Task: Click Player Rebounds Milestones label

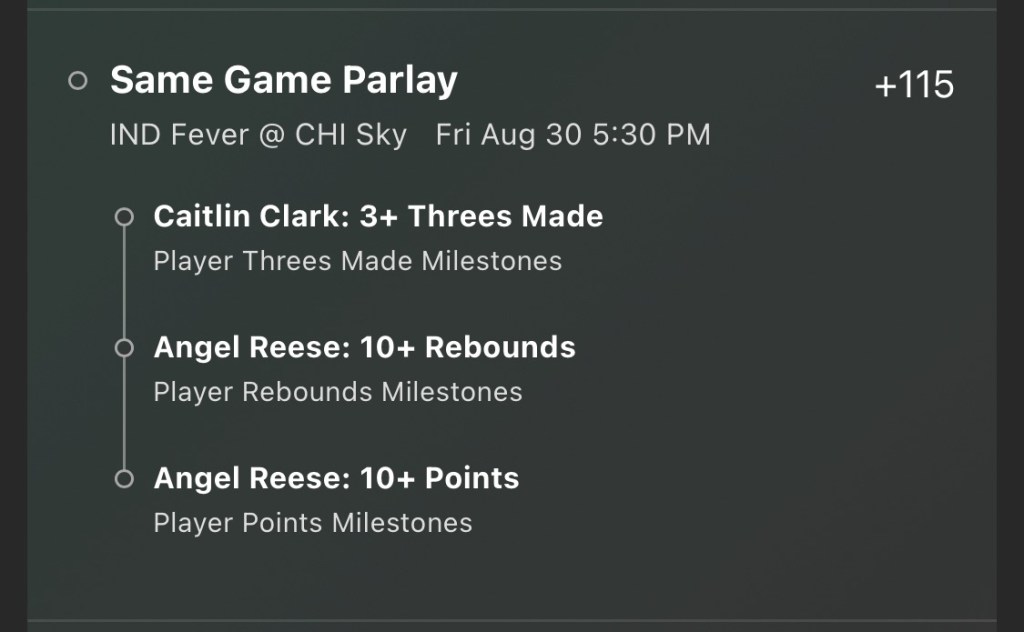Action: tap(337, 392)
